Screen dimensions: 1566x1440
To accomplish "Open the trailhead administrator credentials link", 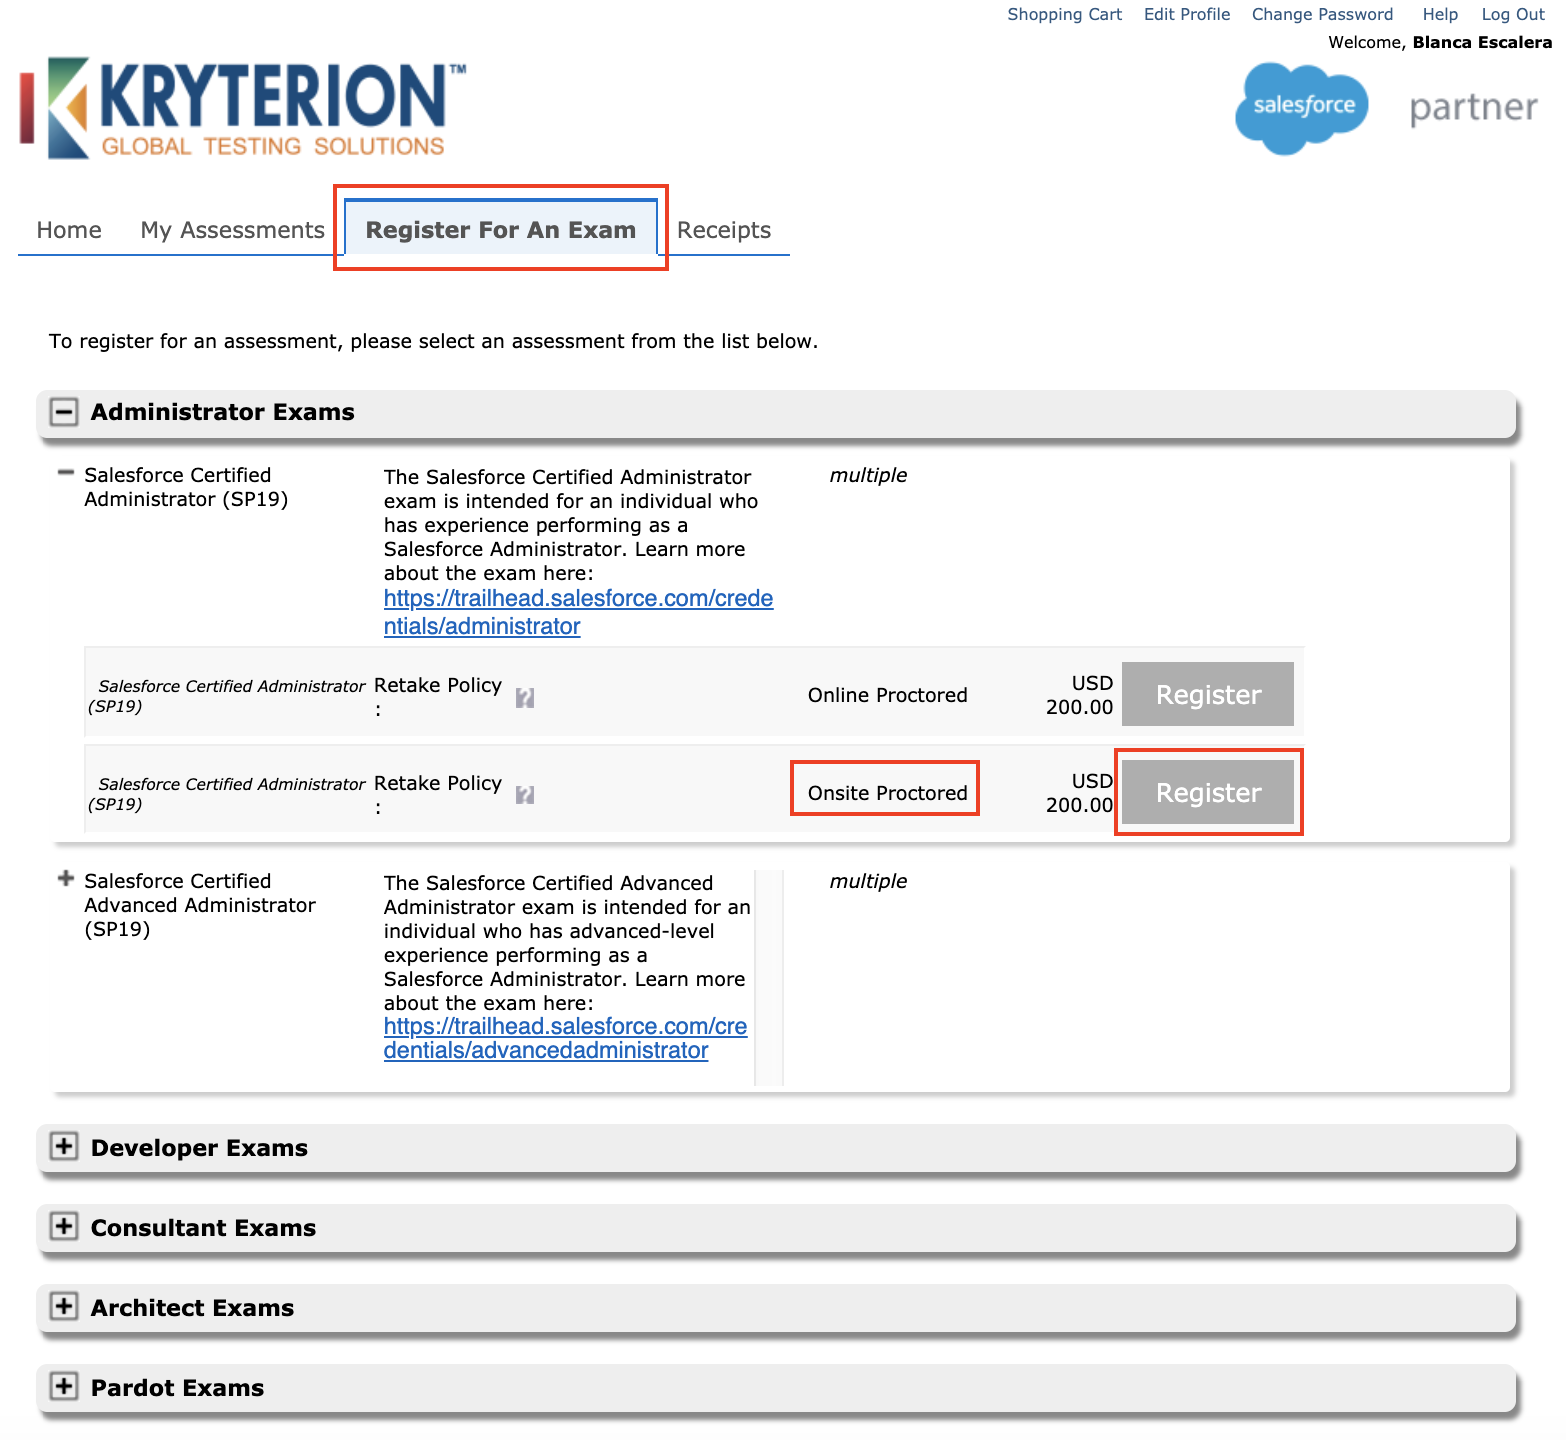I will [x=577, y=599].
